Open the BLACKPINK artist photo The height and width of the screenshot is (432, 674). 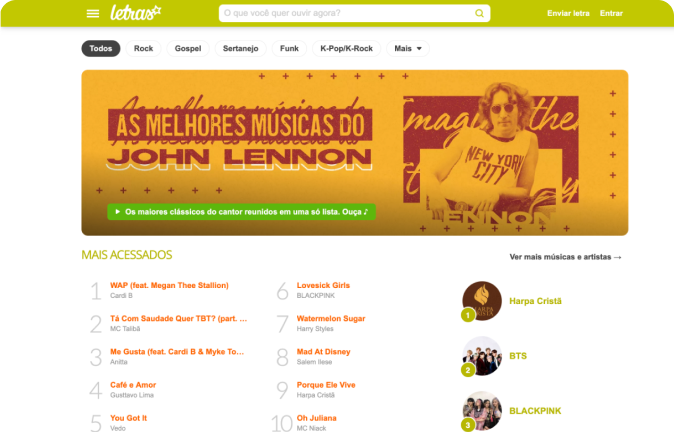tap(482, 411)
